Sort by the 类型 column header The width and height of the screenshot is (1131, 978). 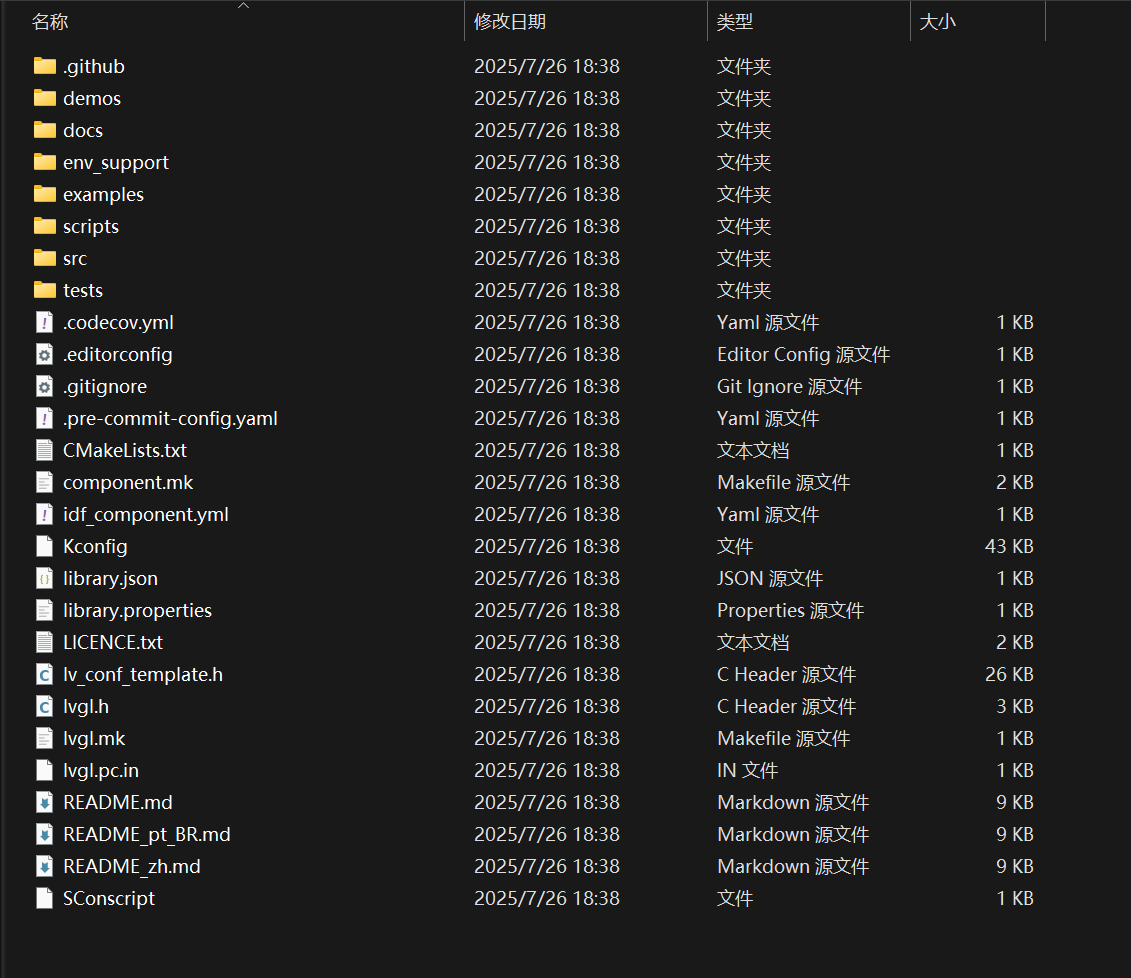tap(735, 22)
